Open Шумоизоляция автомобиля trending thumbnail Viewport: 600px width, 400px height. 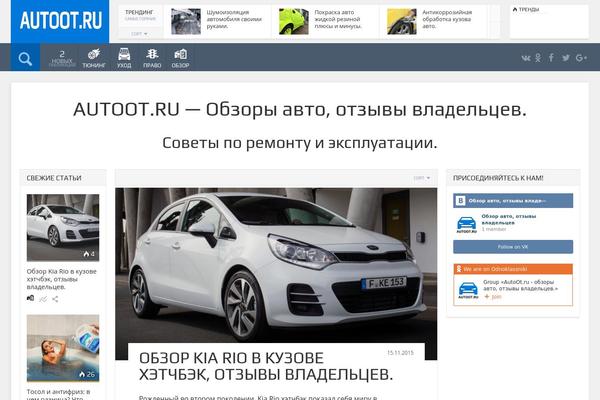(186, 21)
